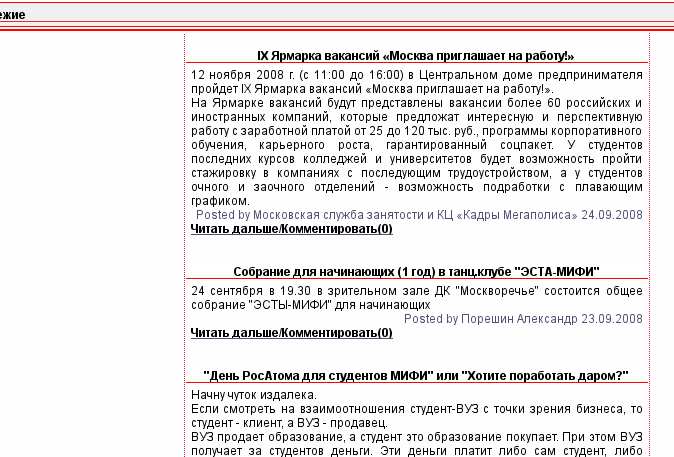Click the line 'студент - клиент, а ВУЗ - продавец.'
674x457 pixels.
pyautogui.click(x=289, y=423)
